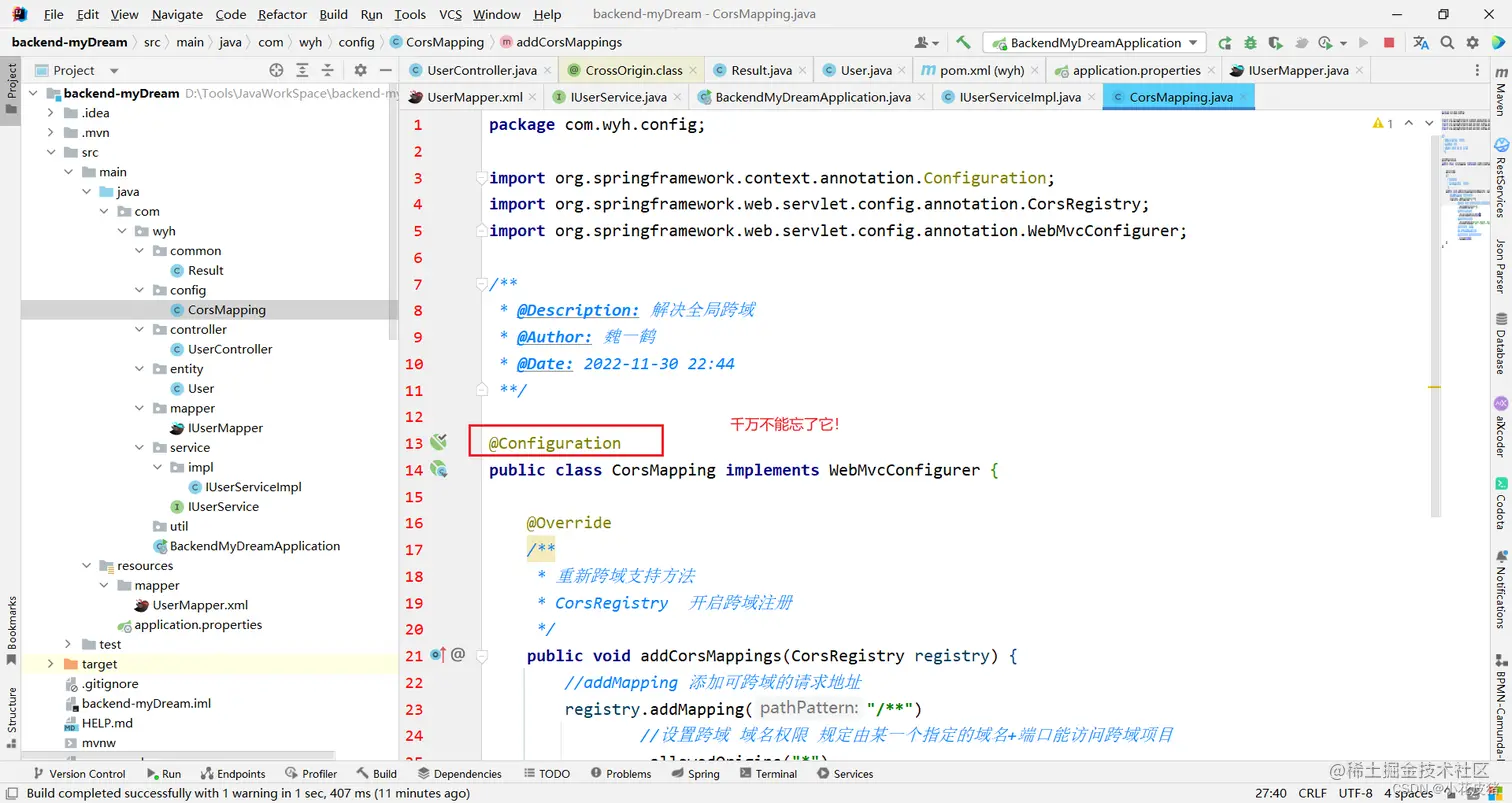Expand All icon in Project panel
This screenshot has width=1512, height=803.
point(302,70)
